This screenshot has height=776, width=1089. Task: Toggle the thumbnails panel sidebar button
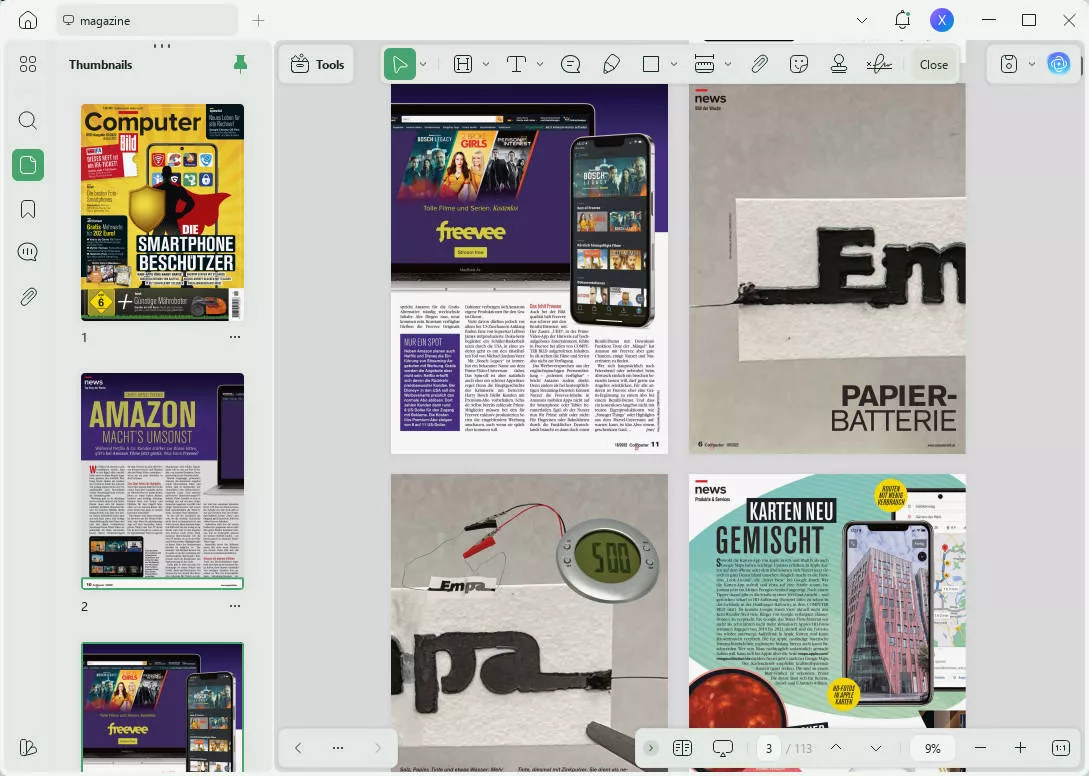pos(28,165)
